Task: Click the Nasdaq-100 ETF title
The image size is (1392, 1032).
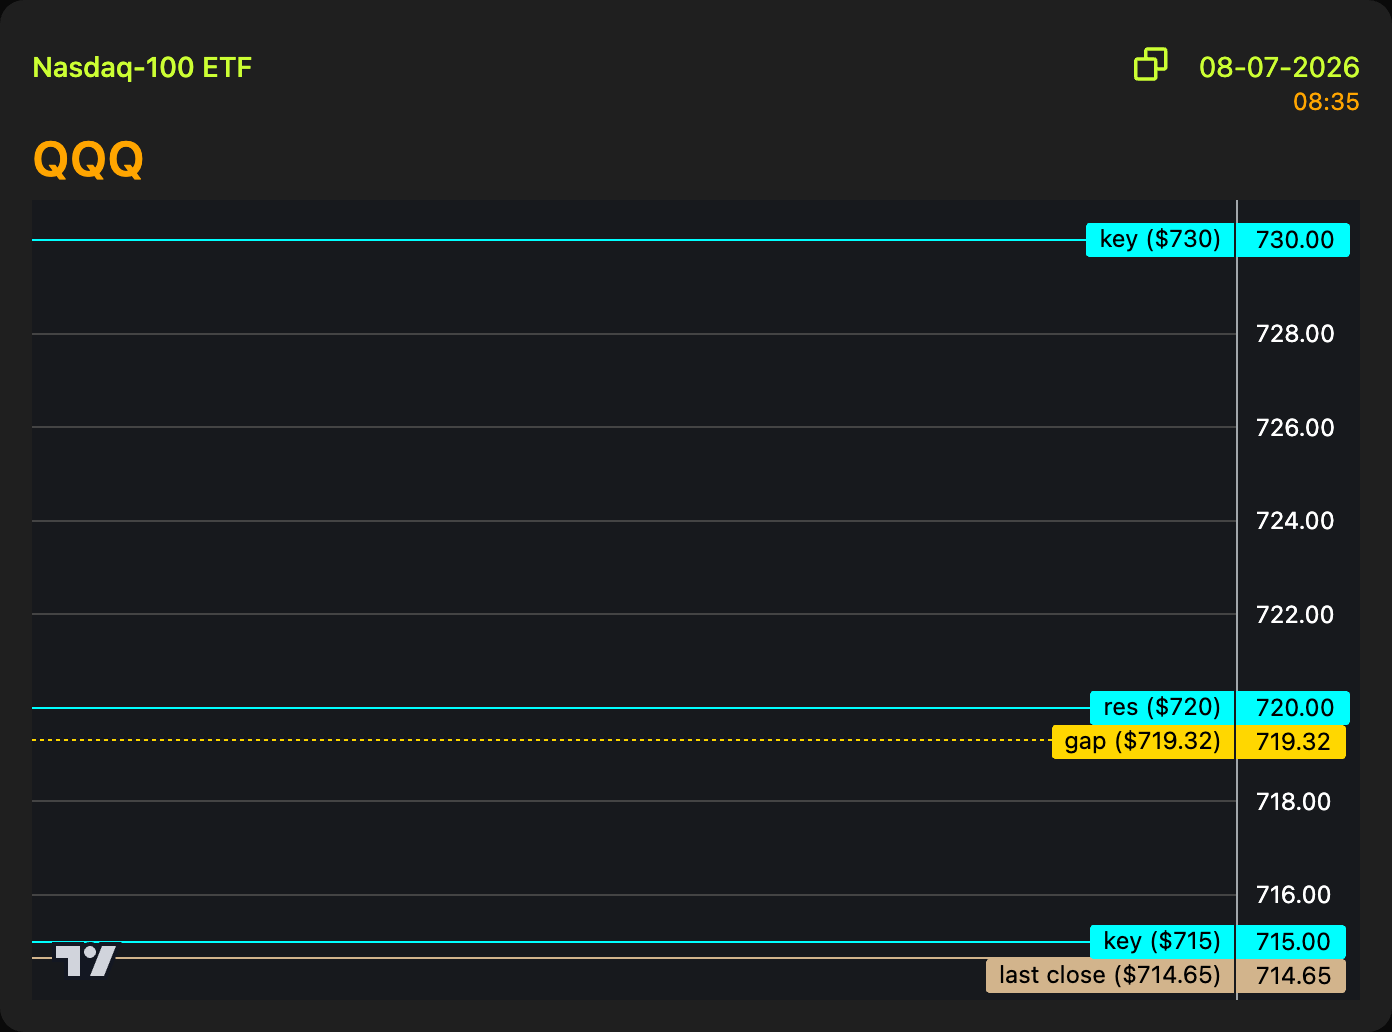Action: (142, 68)
